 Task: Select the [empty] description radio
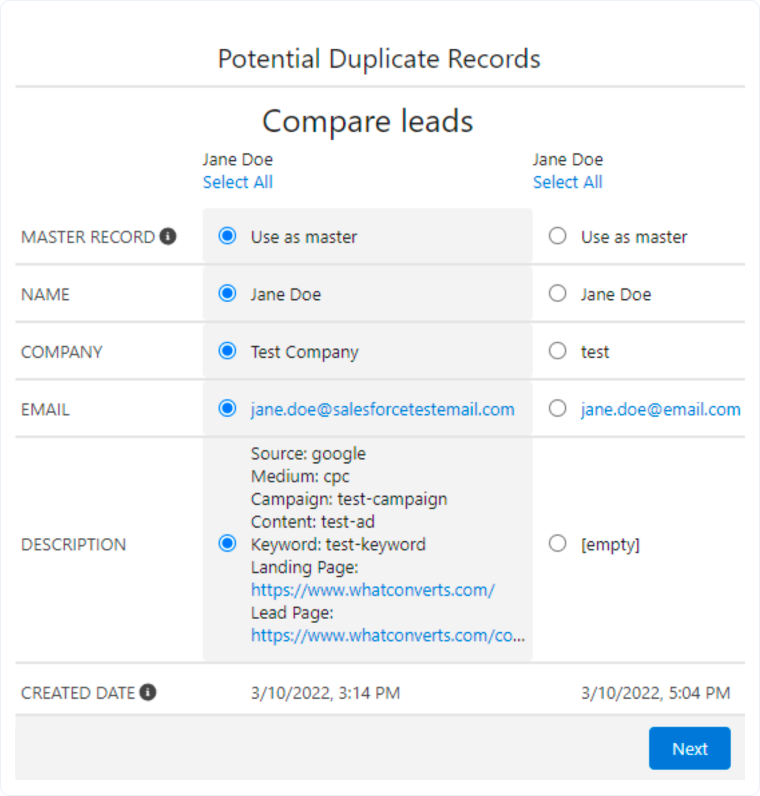click(557, 544)
